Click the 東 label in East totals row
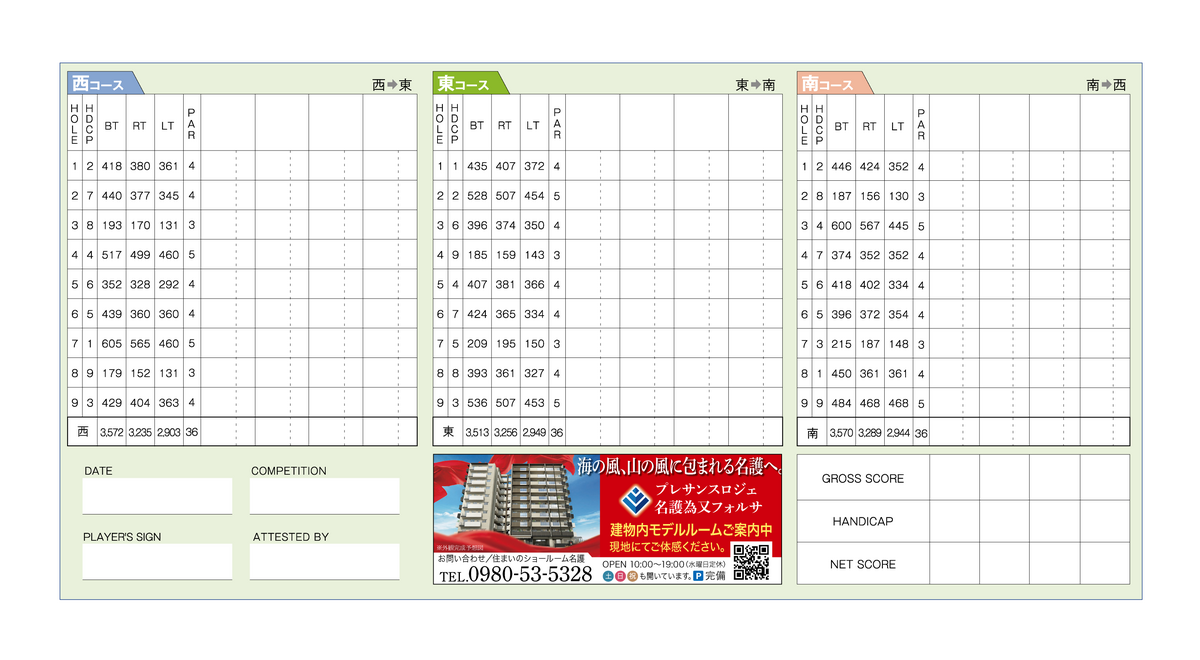Screen dimensions: 1200x660 [x=449, y=433]
